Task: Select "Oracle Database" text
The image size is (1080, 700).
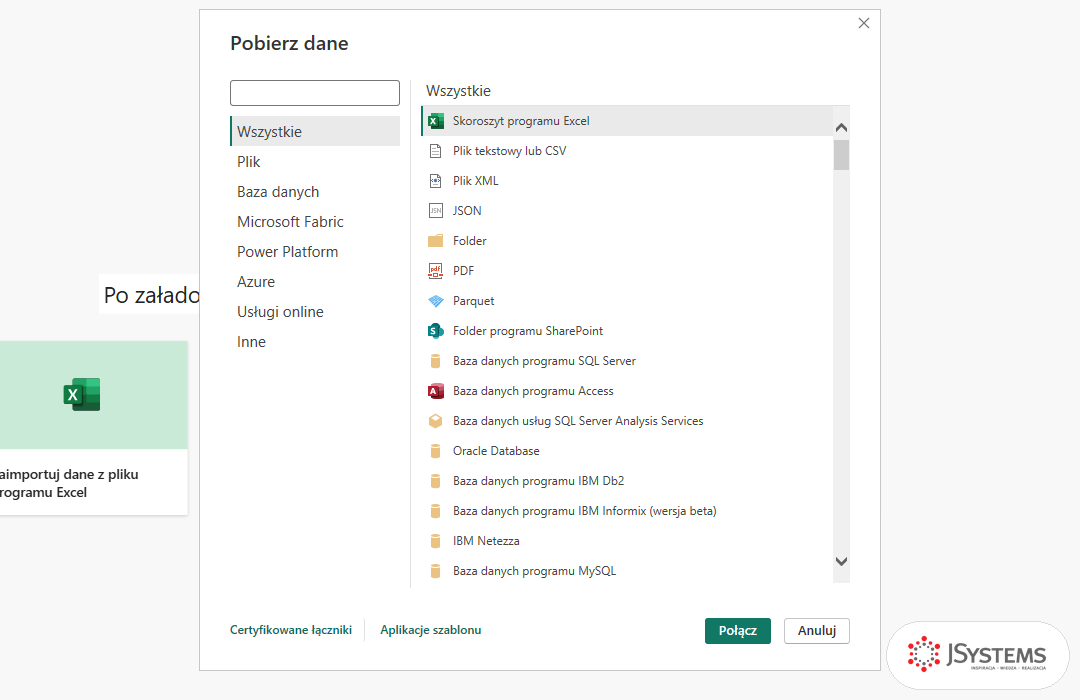Action: [496, 451]
